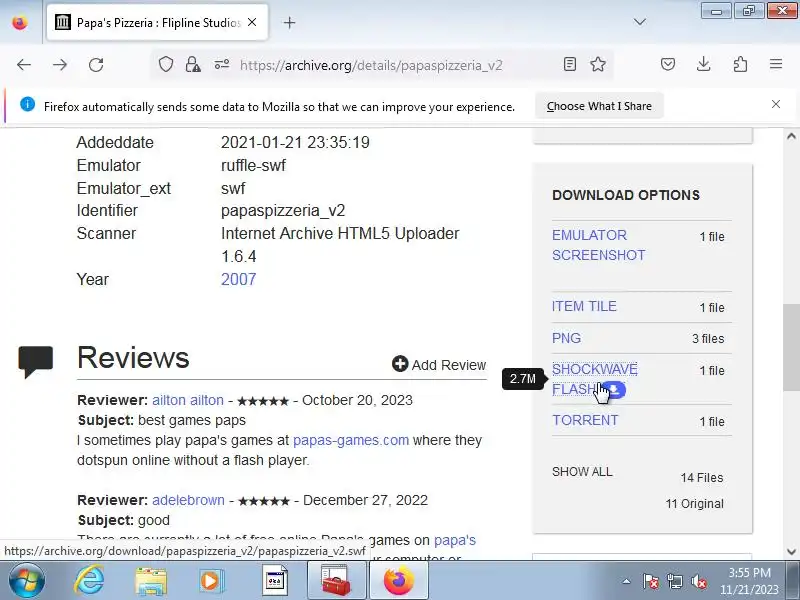
Task: Reload the current page
Action: coord(96,65)
